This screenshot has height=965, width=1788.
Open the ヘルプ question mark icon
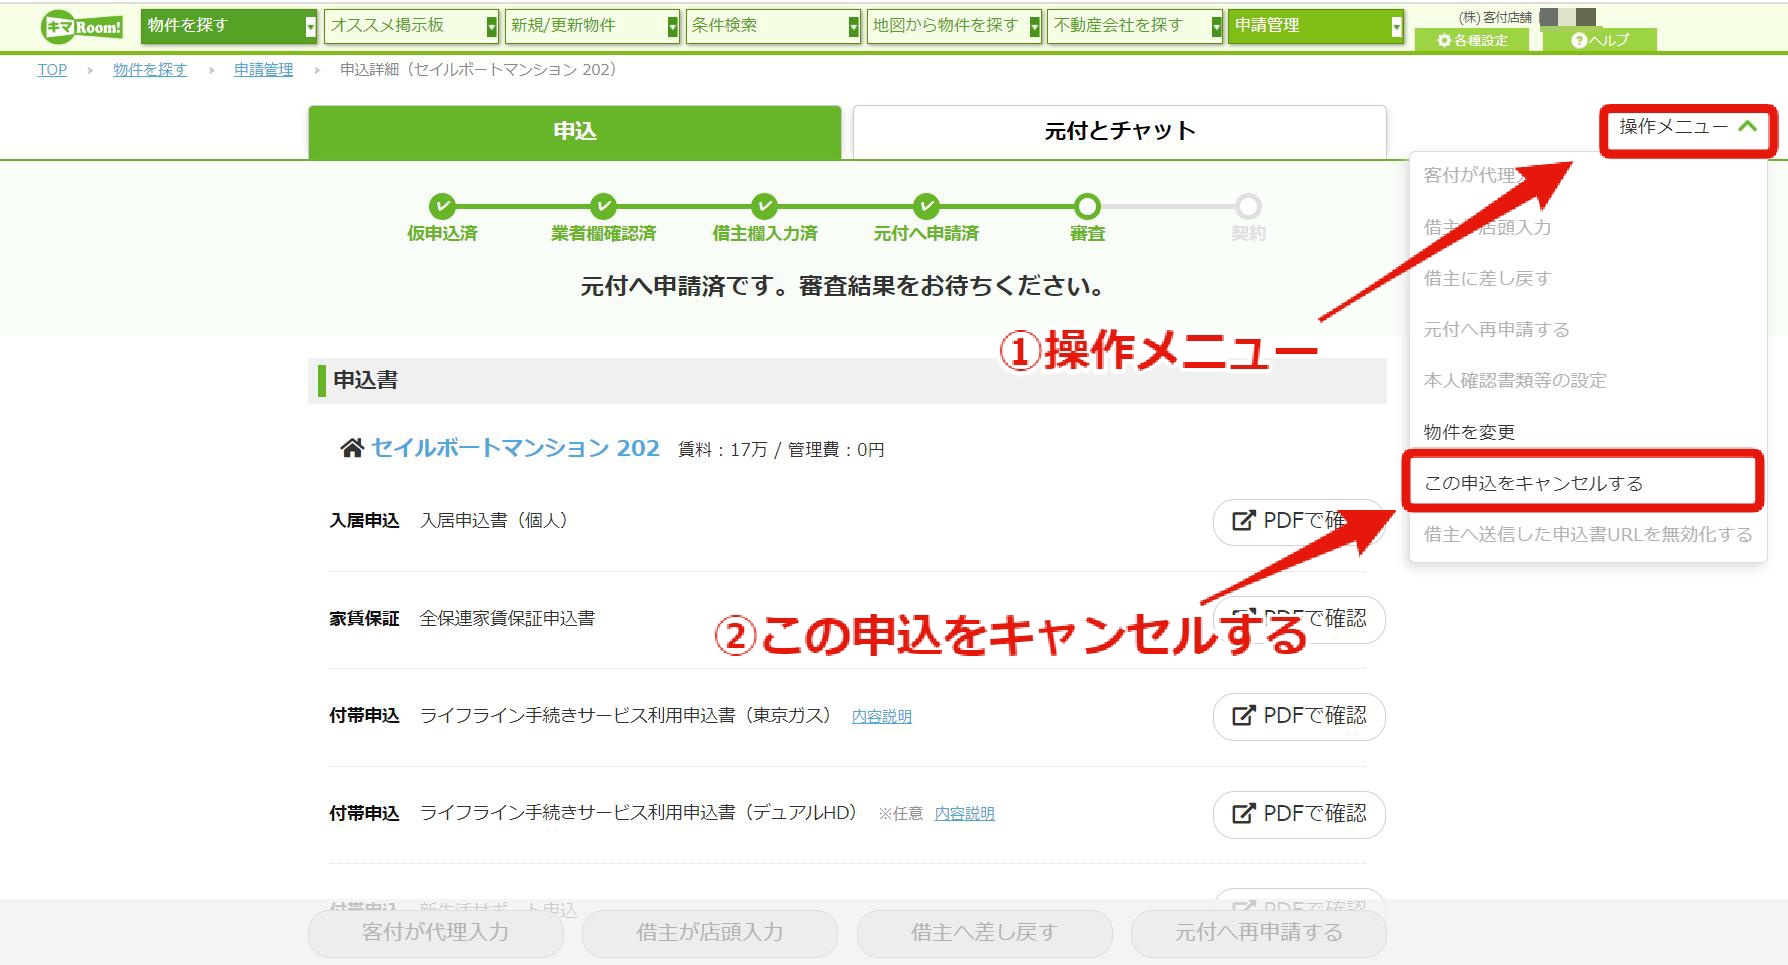[x=1579, y=40]
